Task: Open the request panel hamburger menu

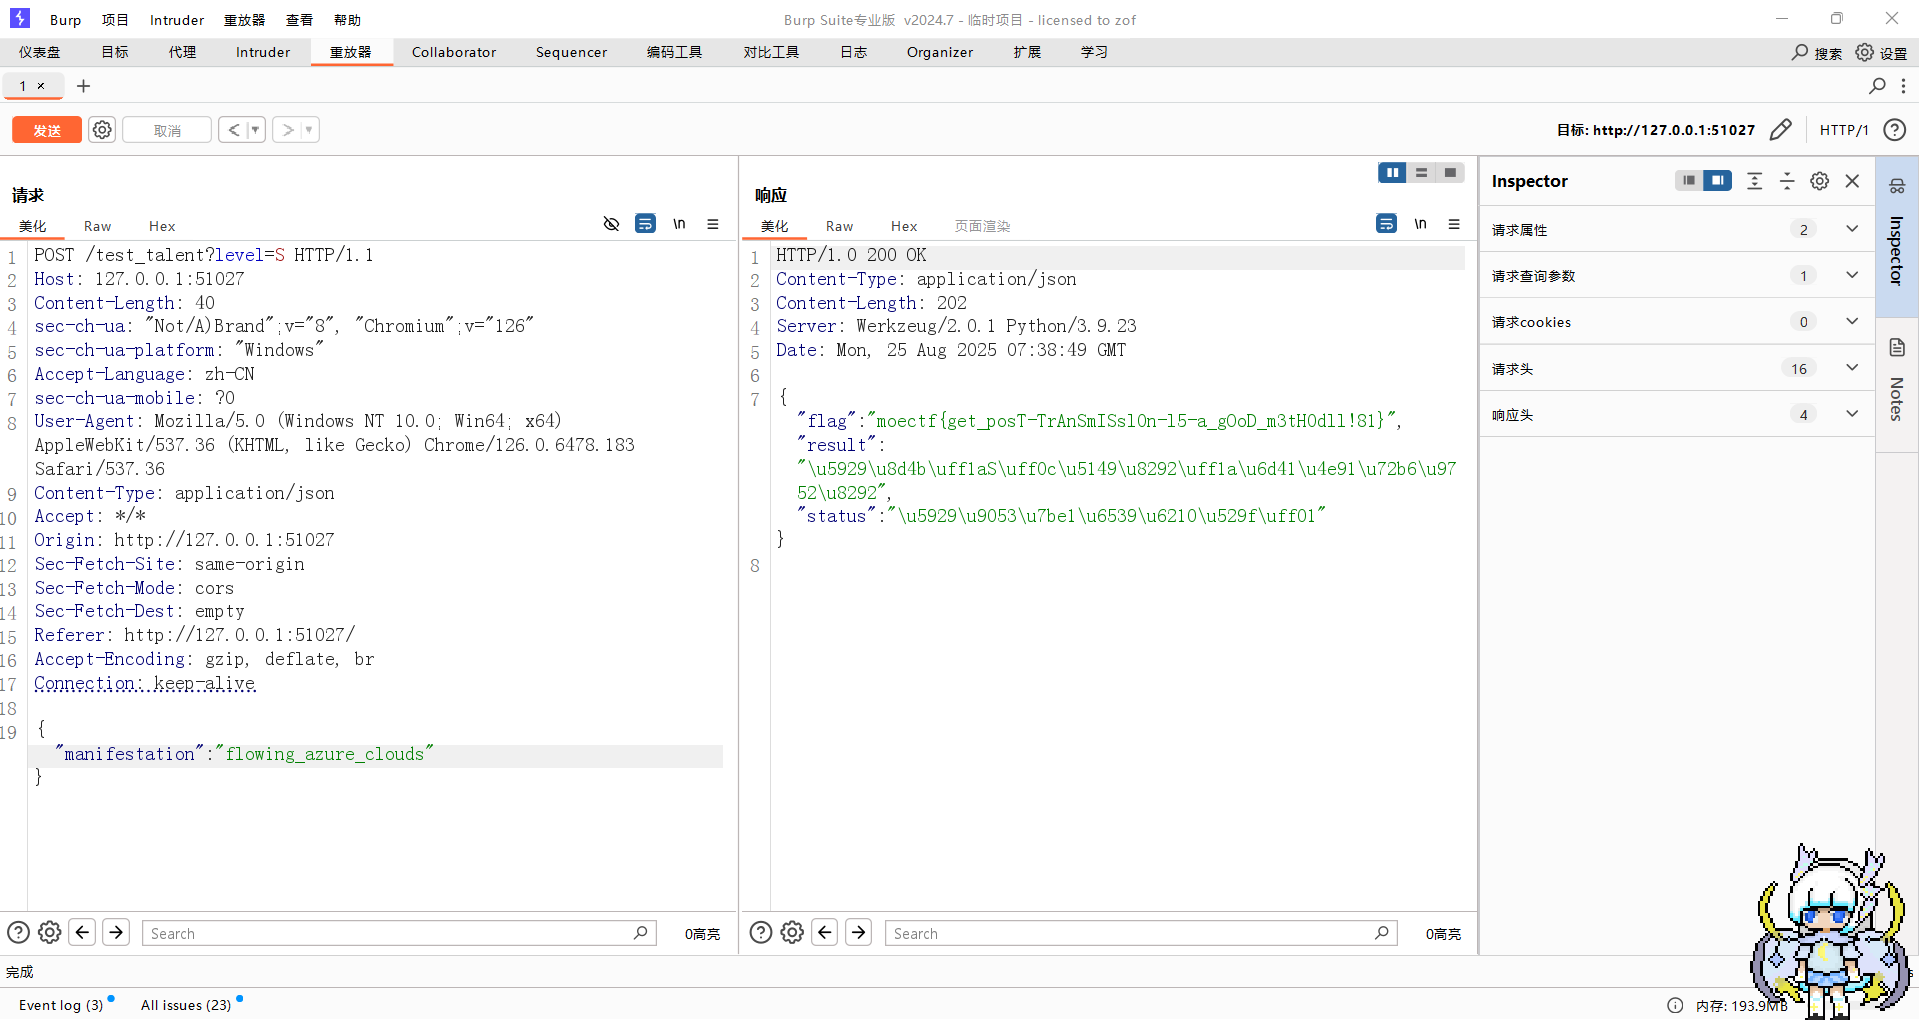Action: [713, 224]
